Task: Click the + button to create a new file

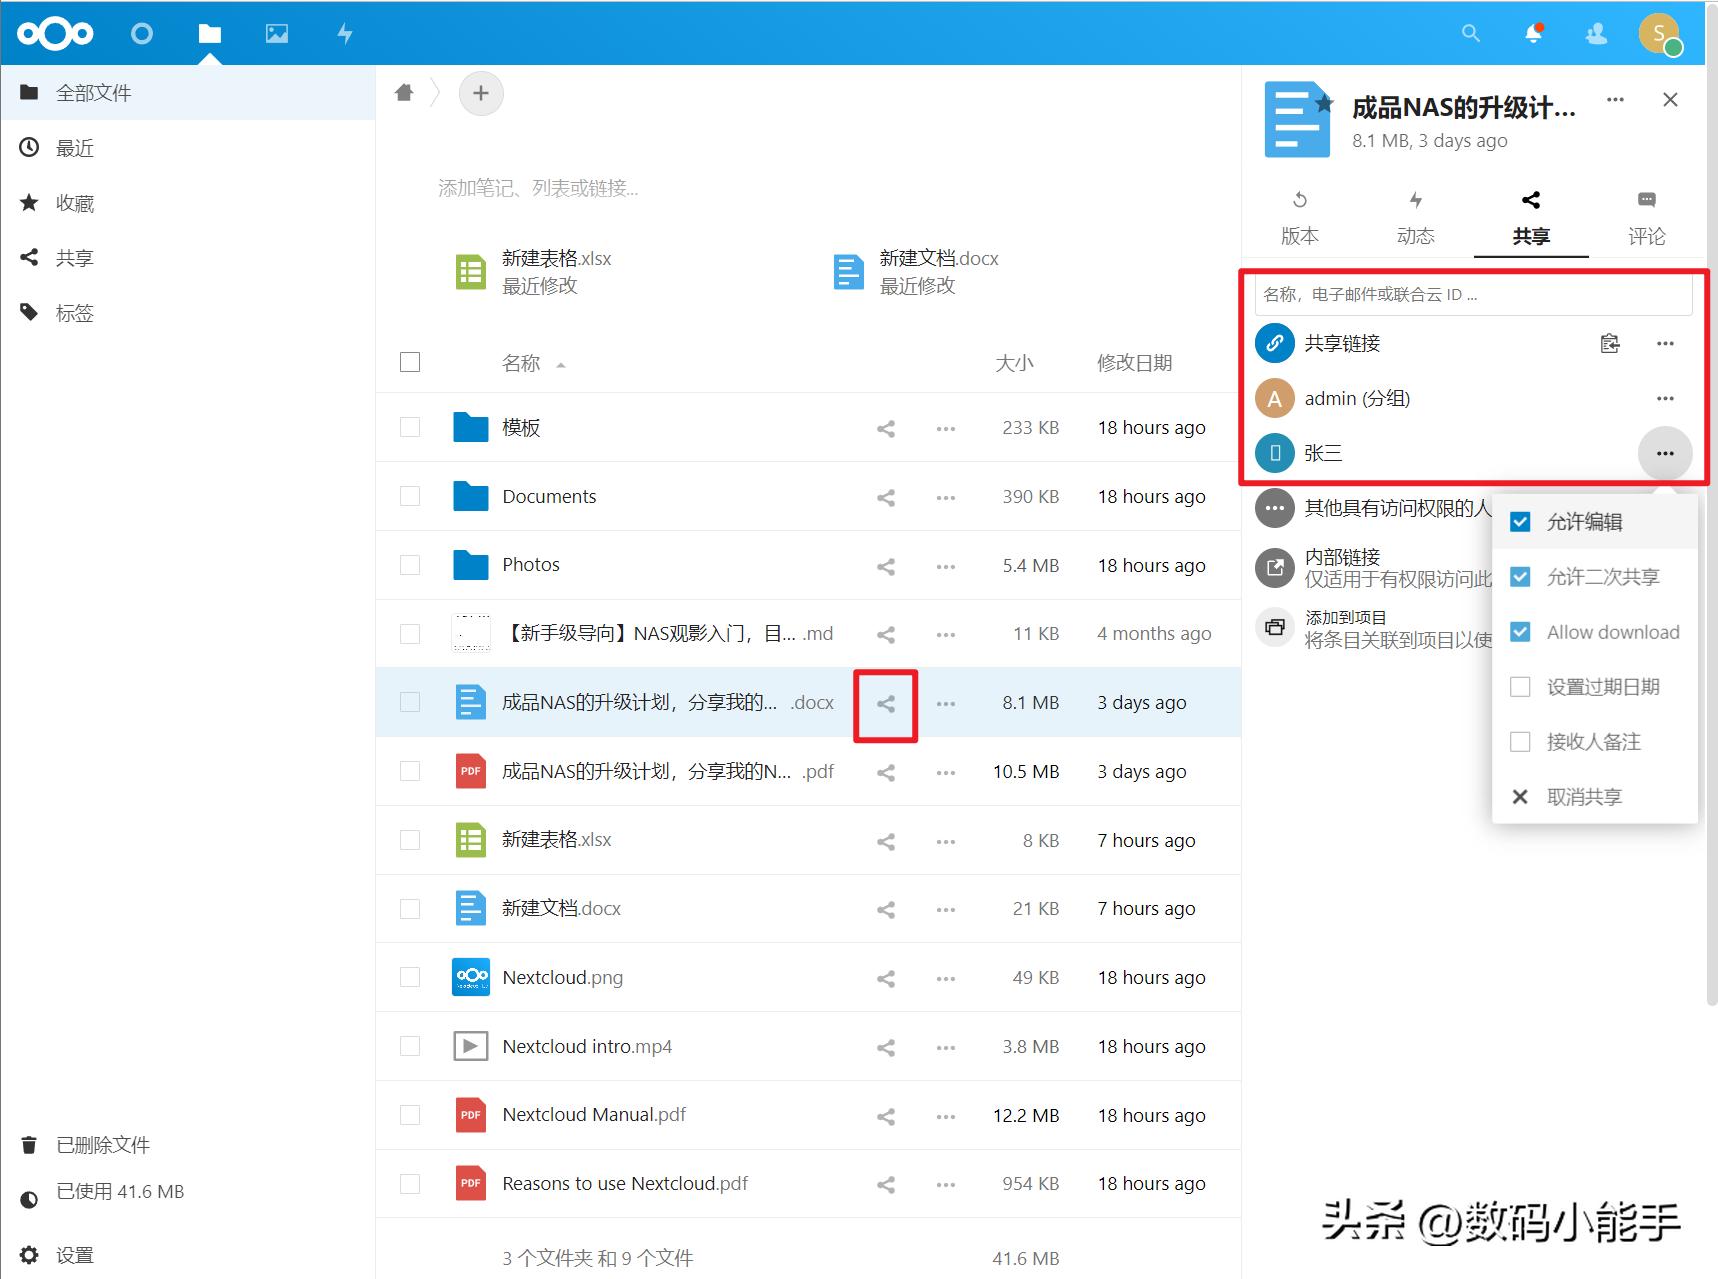Action: (481, 92)
